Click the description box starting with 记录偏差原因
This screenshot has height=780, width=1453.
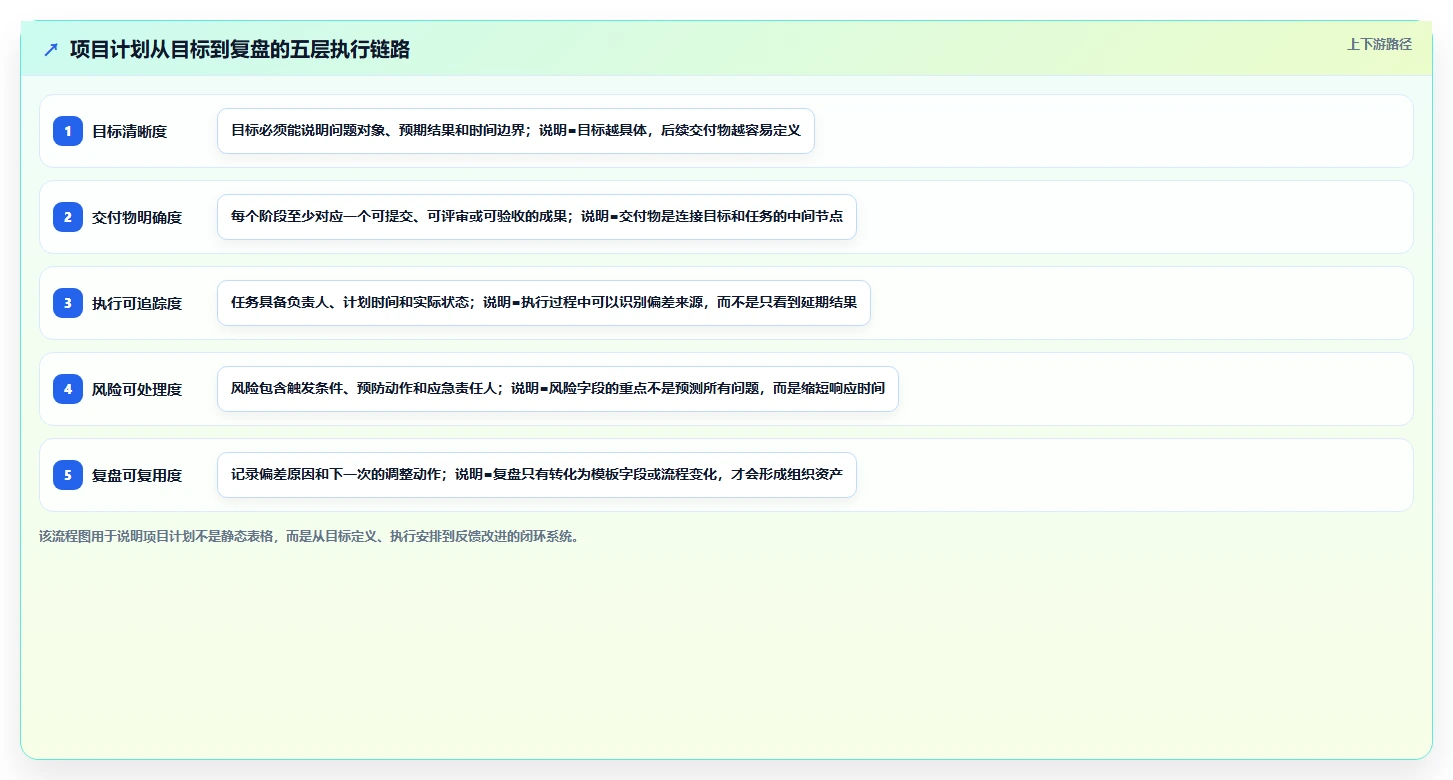537,475
